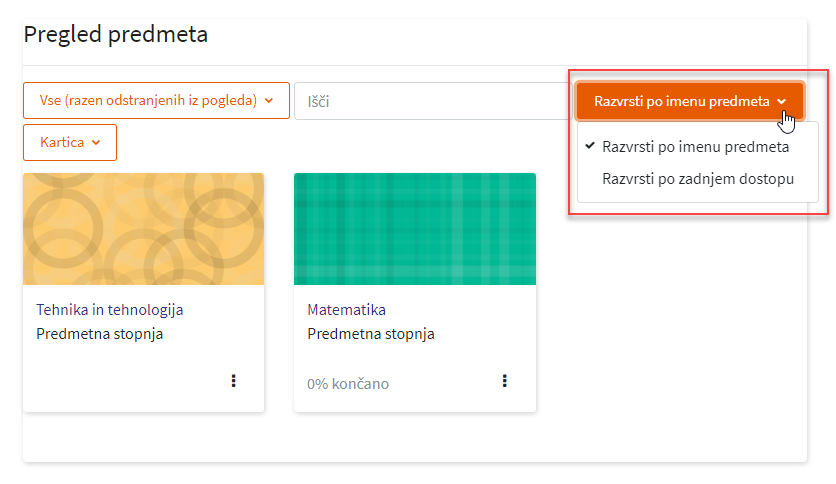836x484 pixels.
Task: Open the Tehnika in tehnologija course link
Action: click(110, 310)
